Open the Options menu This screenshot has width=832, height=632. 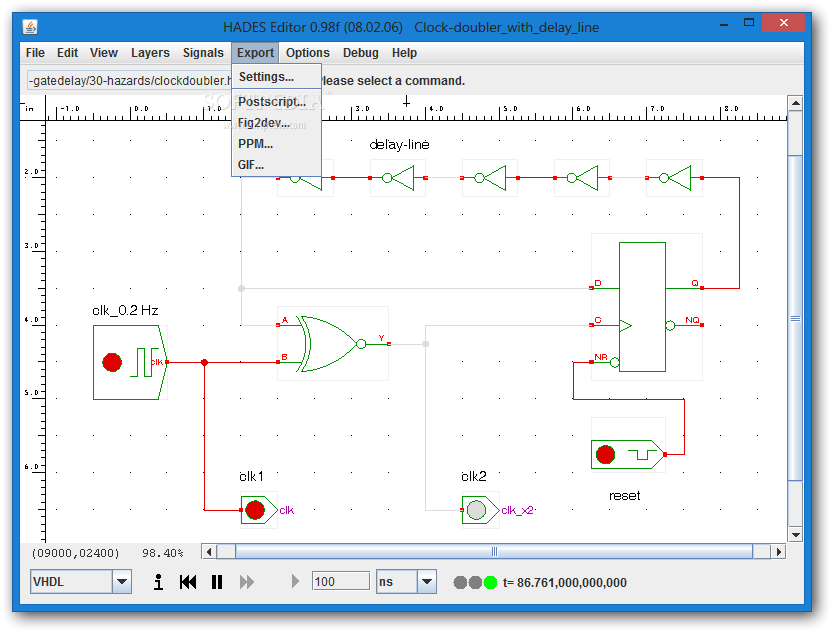pyautogui.click(x=308, y=53)
